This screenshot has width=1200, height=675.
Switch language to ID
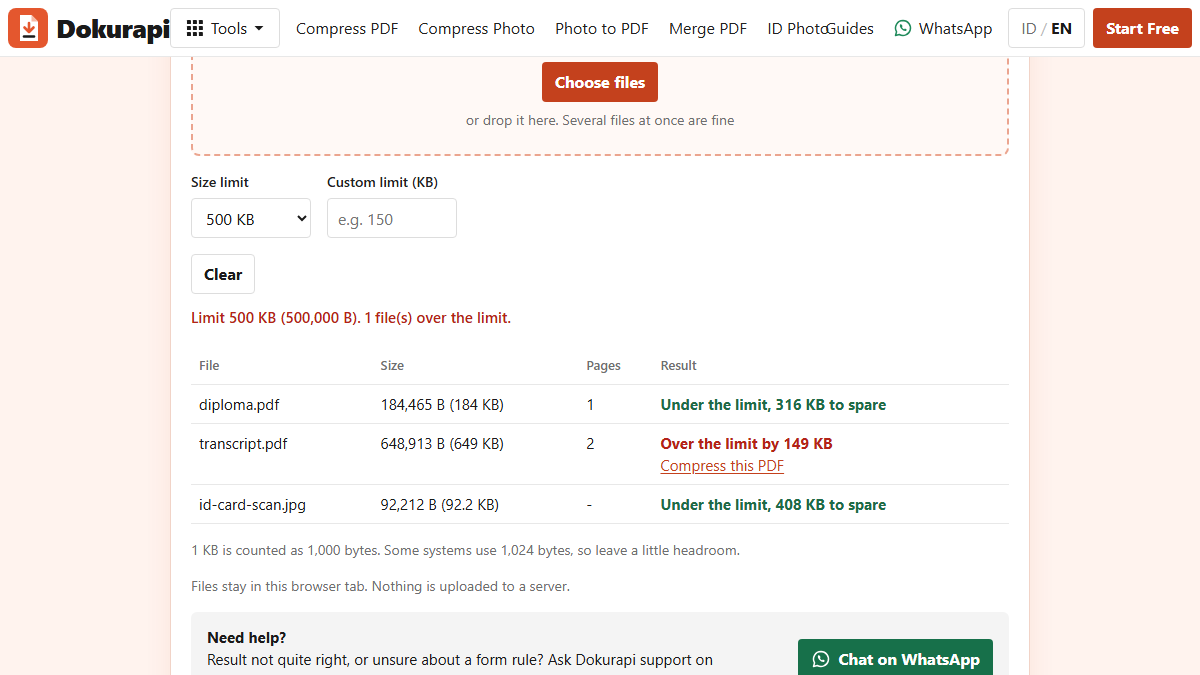pyautogui.click(x=1028, y=28)
